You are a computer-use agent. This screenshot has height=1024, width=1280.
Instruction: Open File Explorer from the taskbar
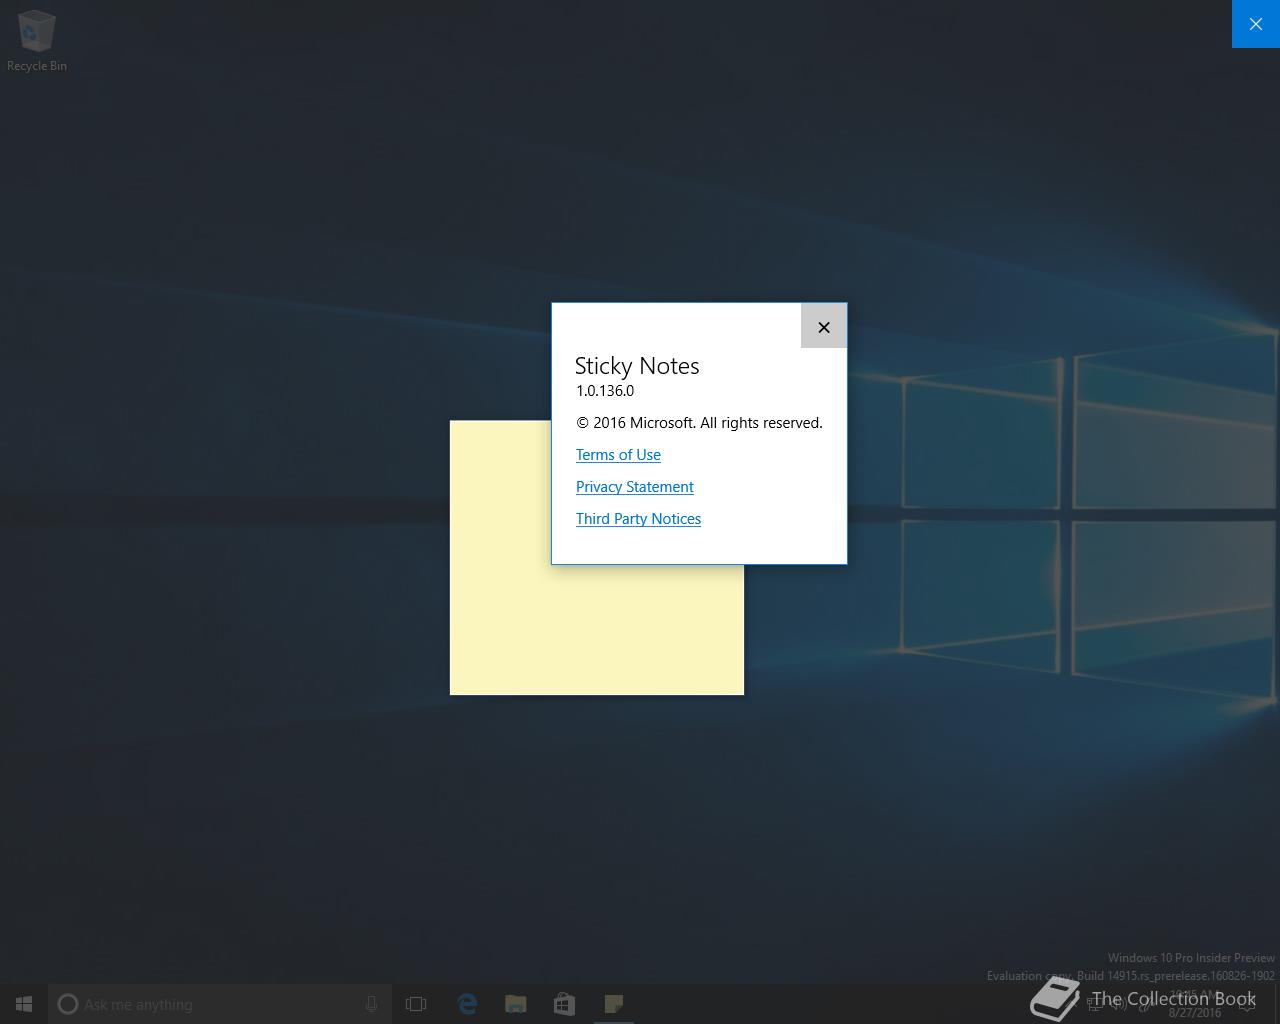click(x=515, y=1004)
